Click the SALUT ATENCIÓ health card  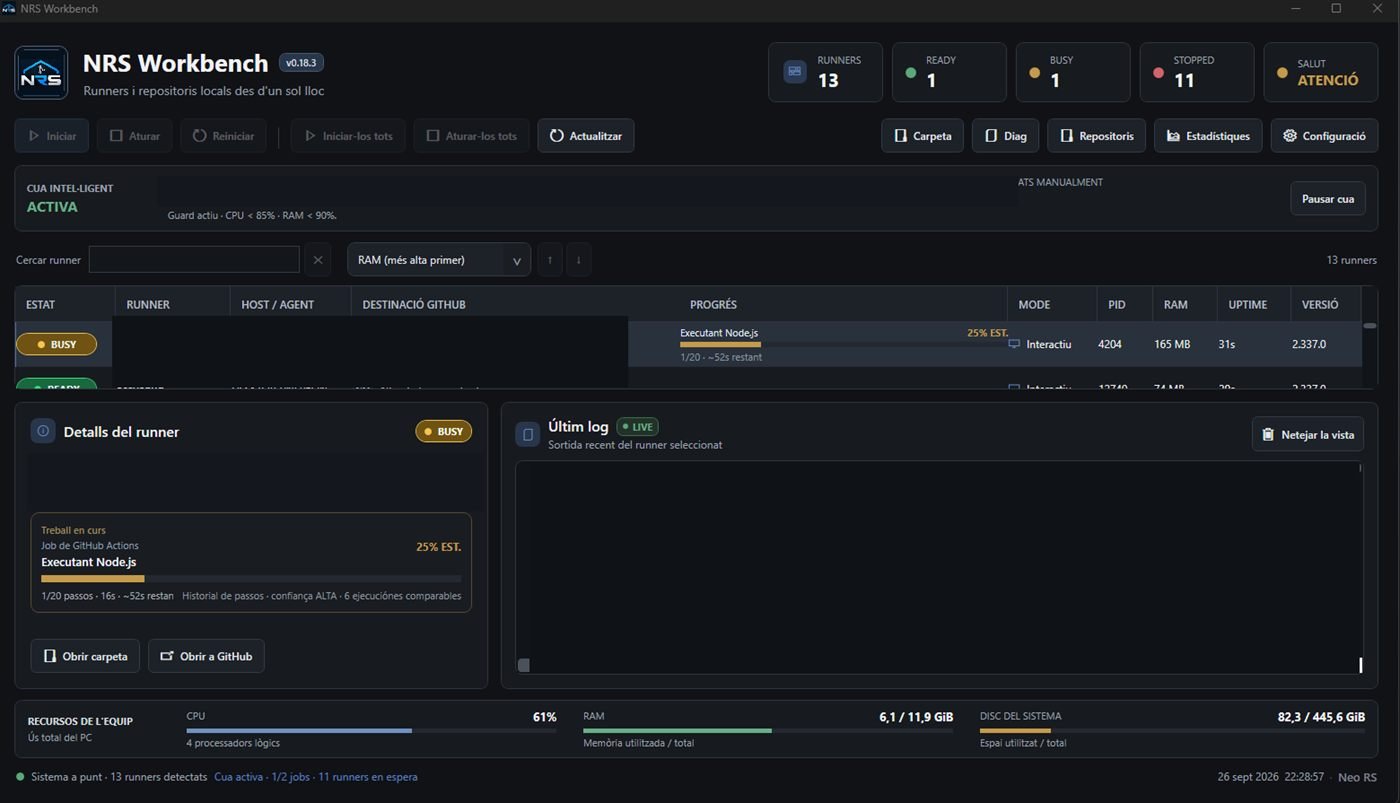(x=1321, y=72)
